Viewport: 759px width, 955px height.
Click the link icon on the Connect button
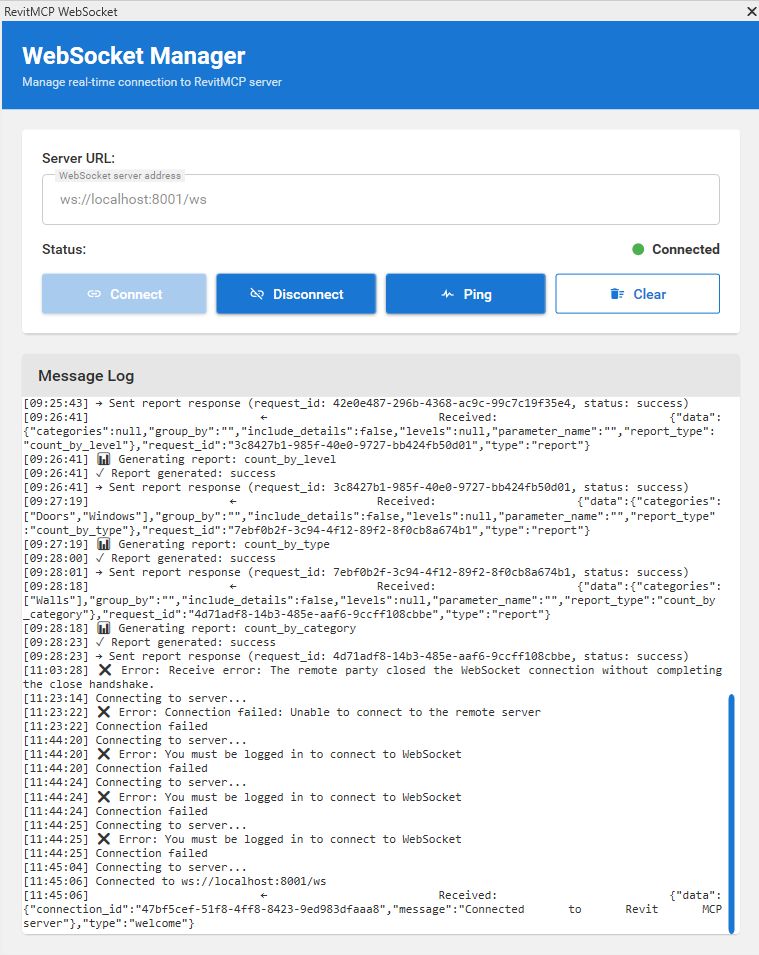[94, 294]
